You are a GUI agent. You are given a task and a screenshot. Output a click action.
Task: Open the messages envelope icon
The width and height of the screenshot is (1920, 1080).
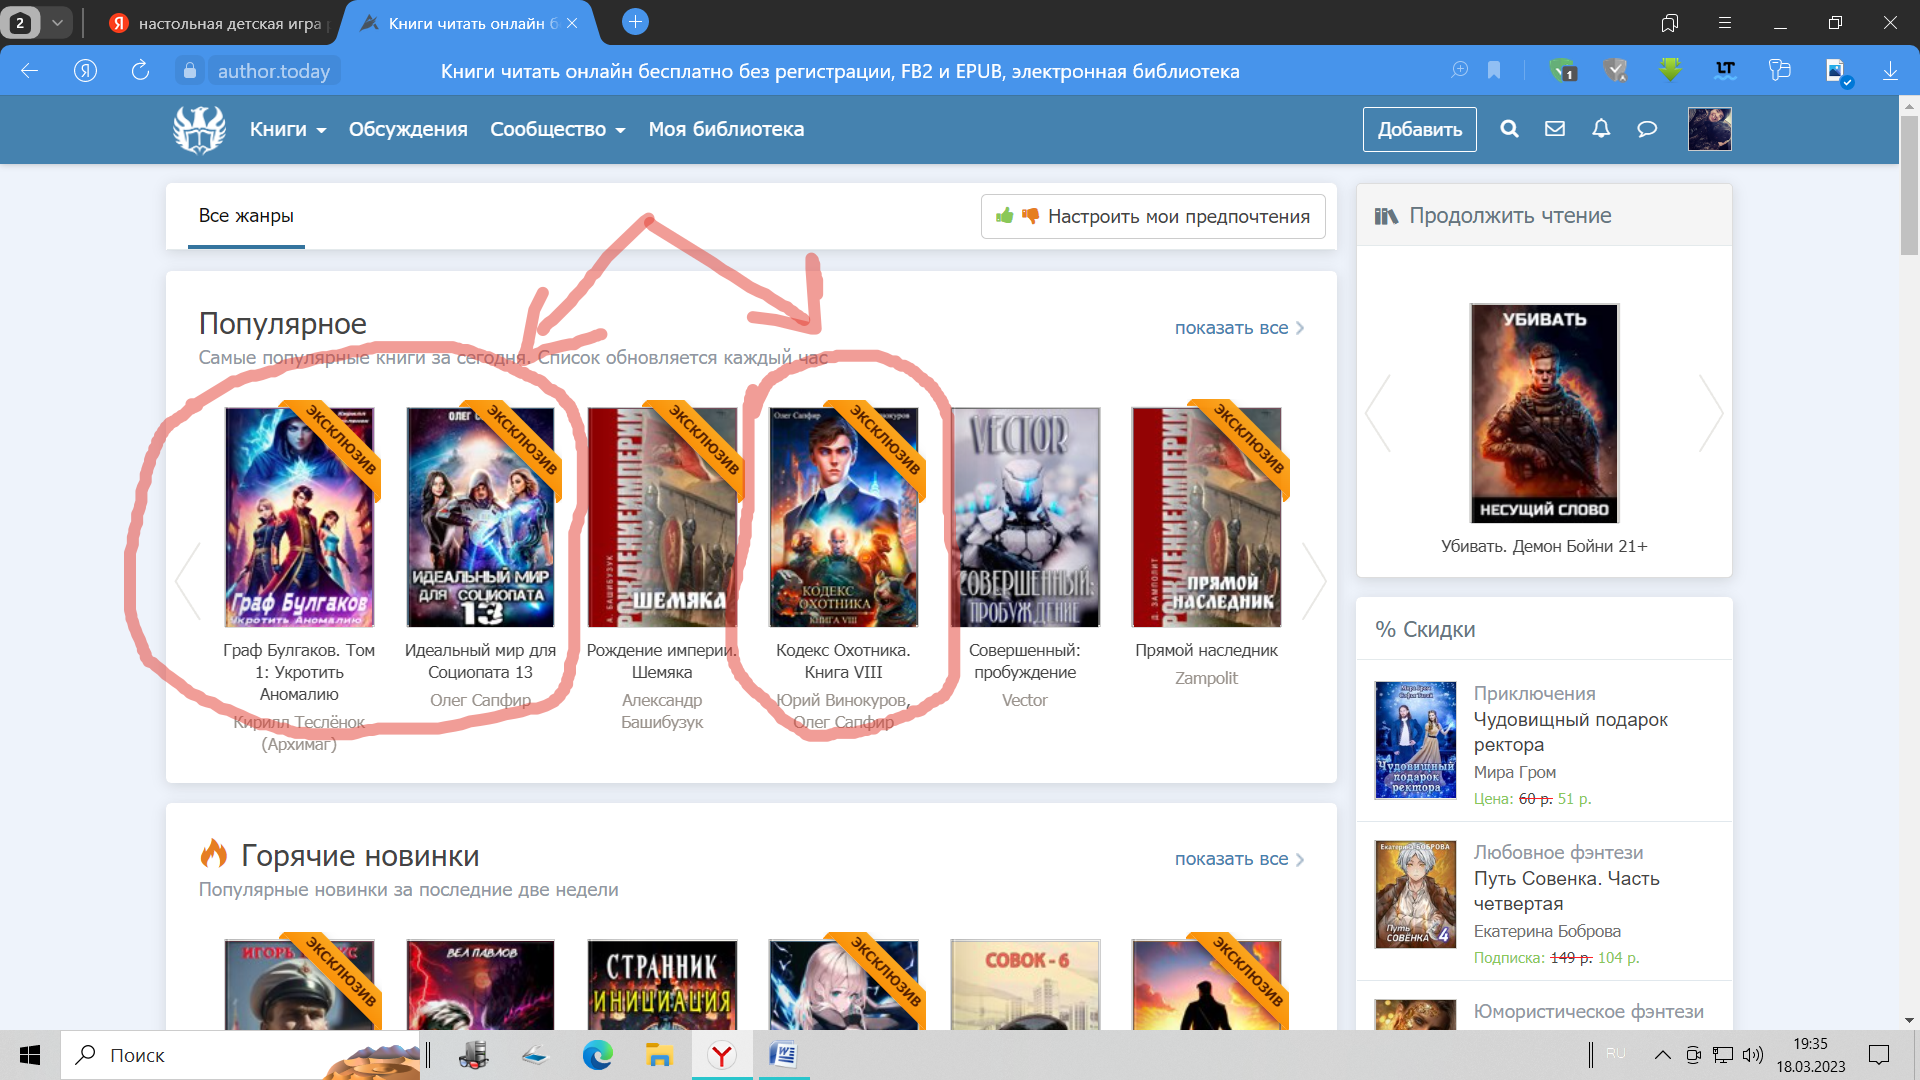coord(1555,129)
